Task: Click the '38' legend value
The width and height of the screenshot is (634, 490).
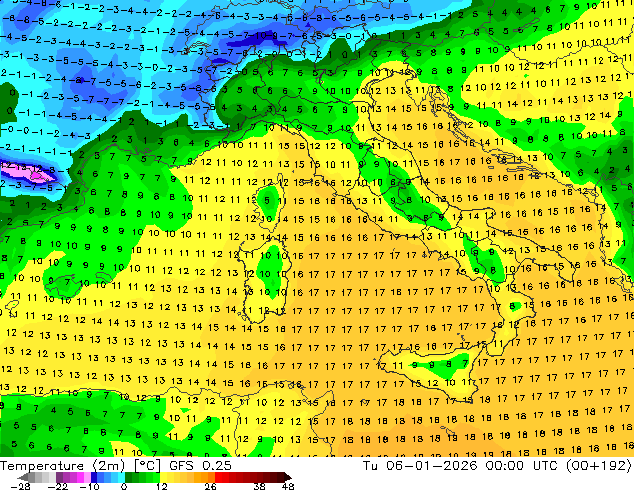Action: pos(259,486)
